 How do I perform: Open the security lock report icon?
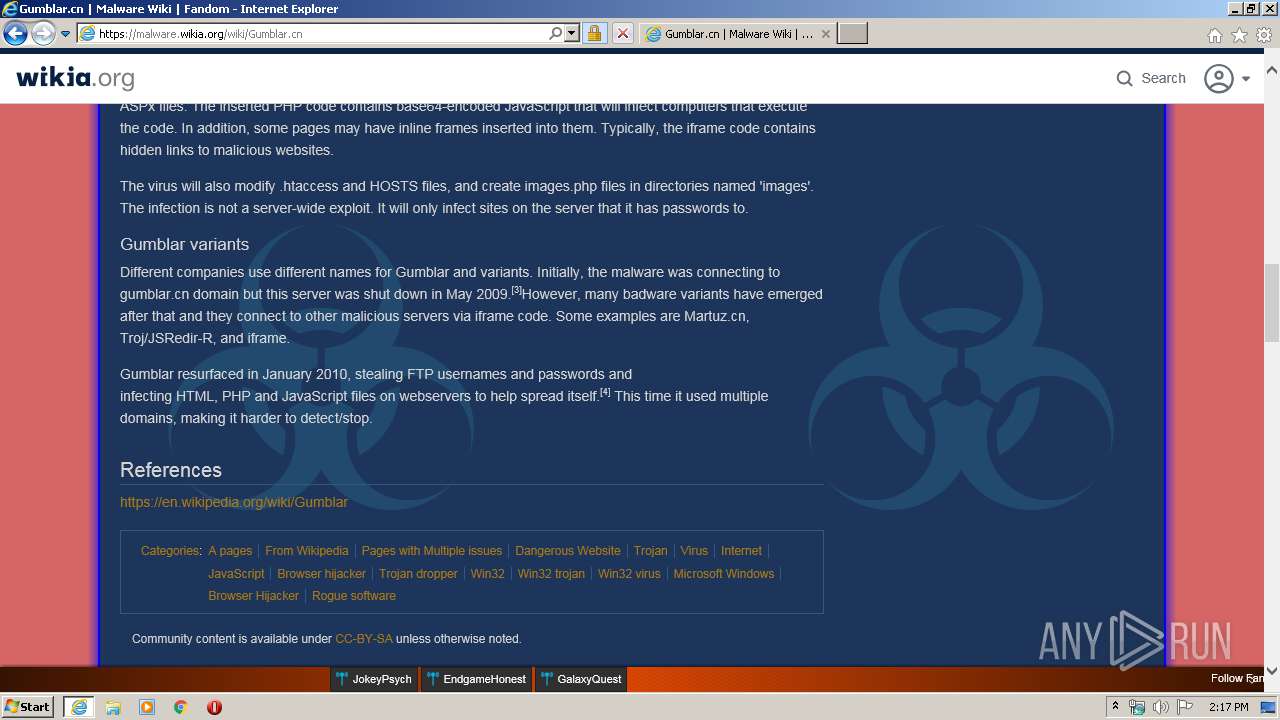(594, 33)
